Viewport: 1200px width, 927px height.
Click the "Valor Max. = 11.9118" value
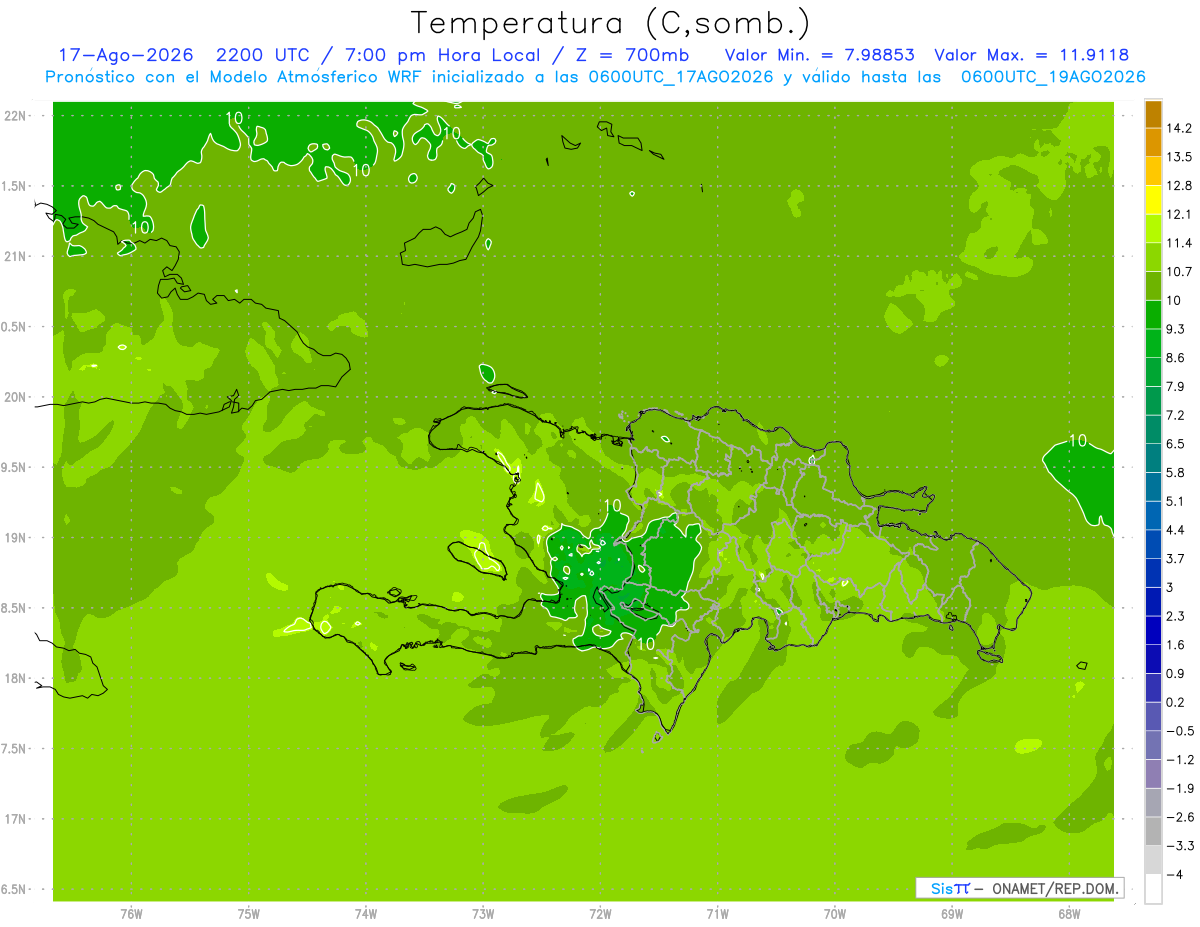point(1032,55)
